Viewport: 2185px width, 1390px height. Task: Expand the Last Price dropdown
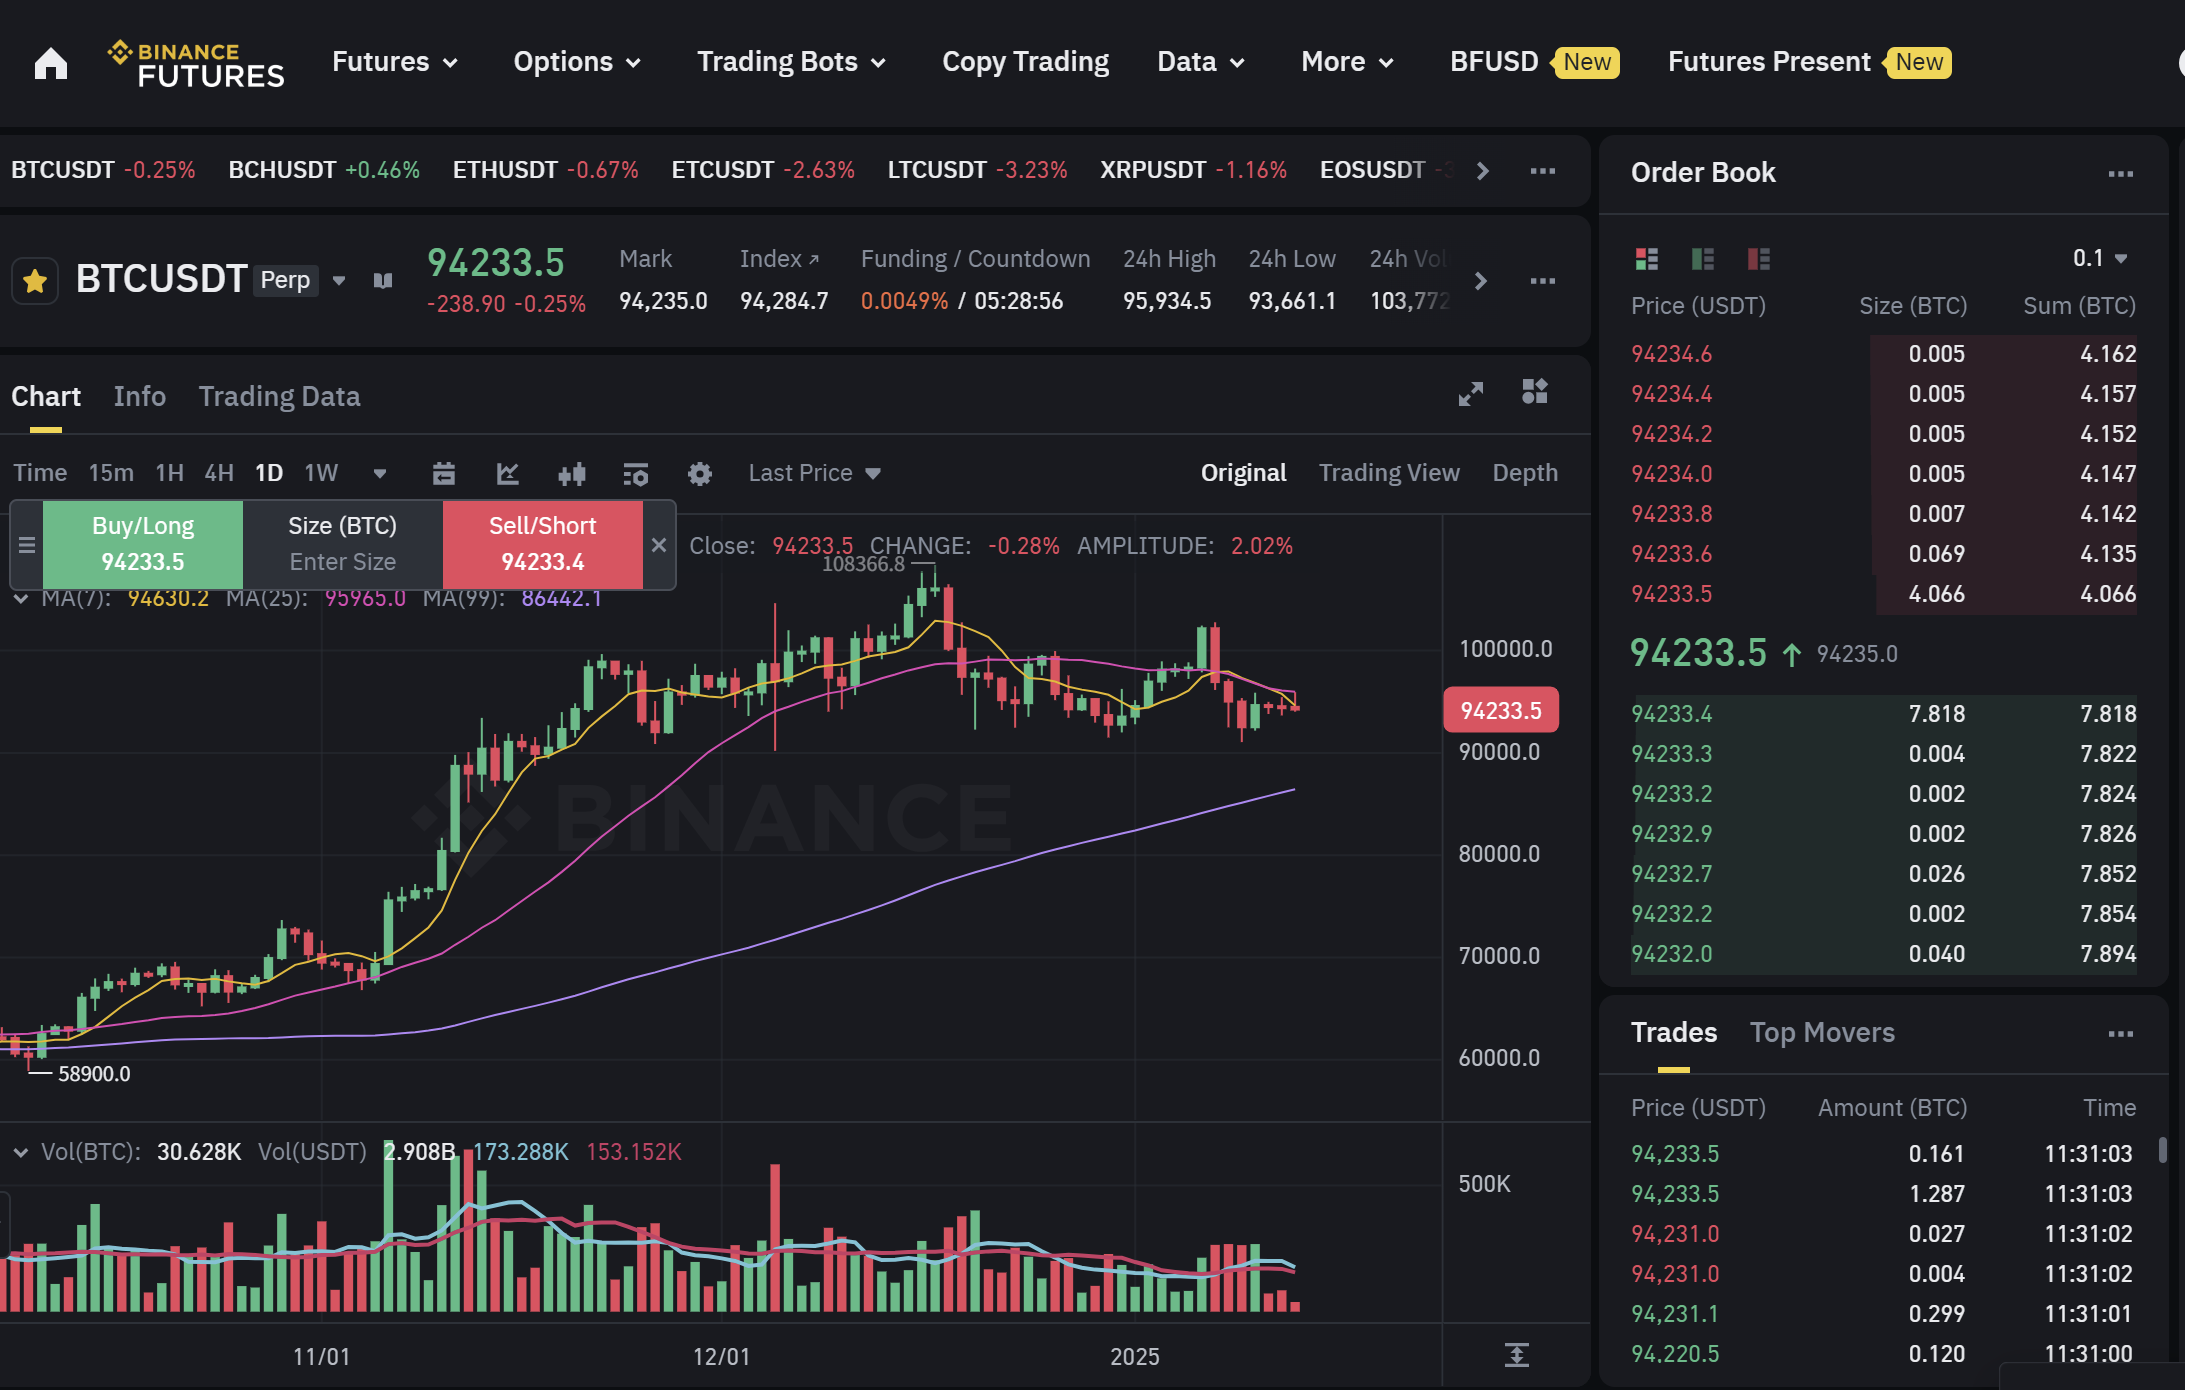pyautogui.click(x=814, y=473)
